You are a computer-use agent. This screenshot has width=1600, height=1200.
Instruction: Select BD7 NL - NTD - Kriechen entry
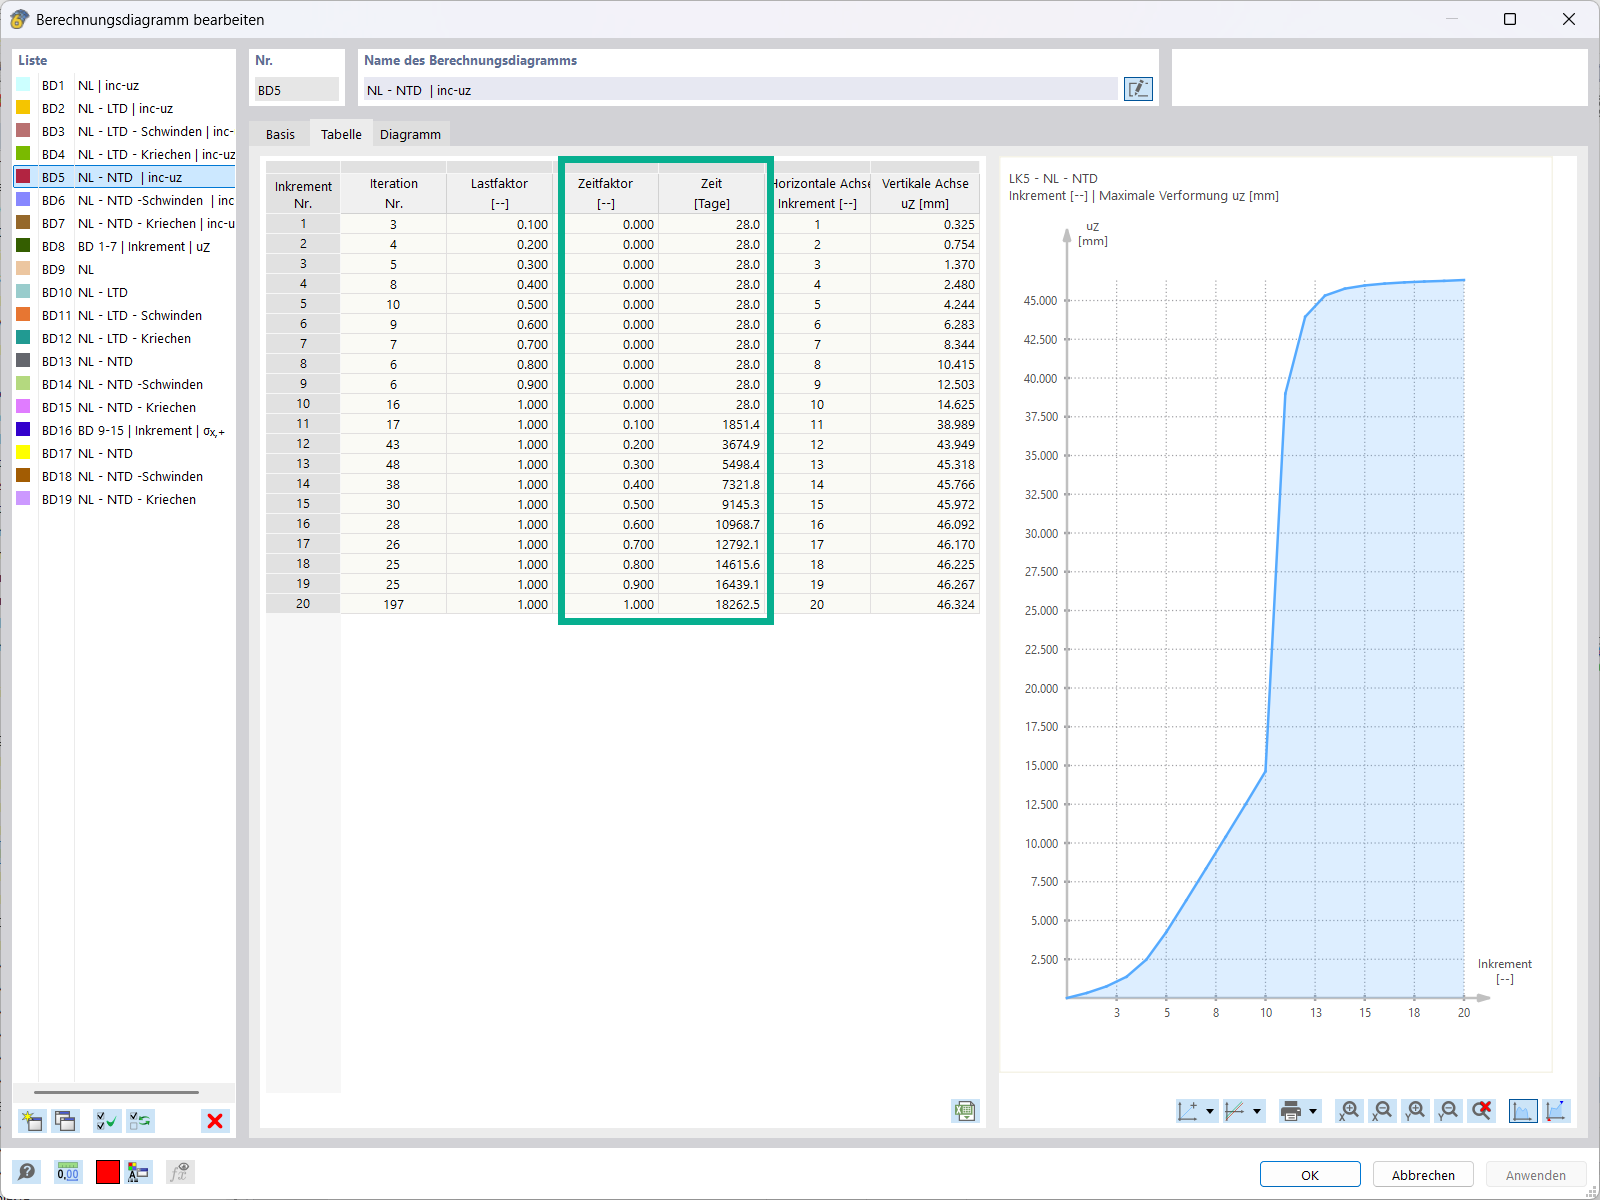pyautogui.click(x=125, y=223)
